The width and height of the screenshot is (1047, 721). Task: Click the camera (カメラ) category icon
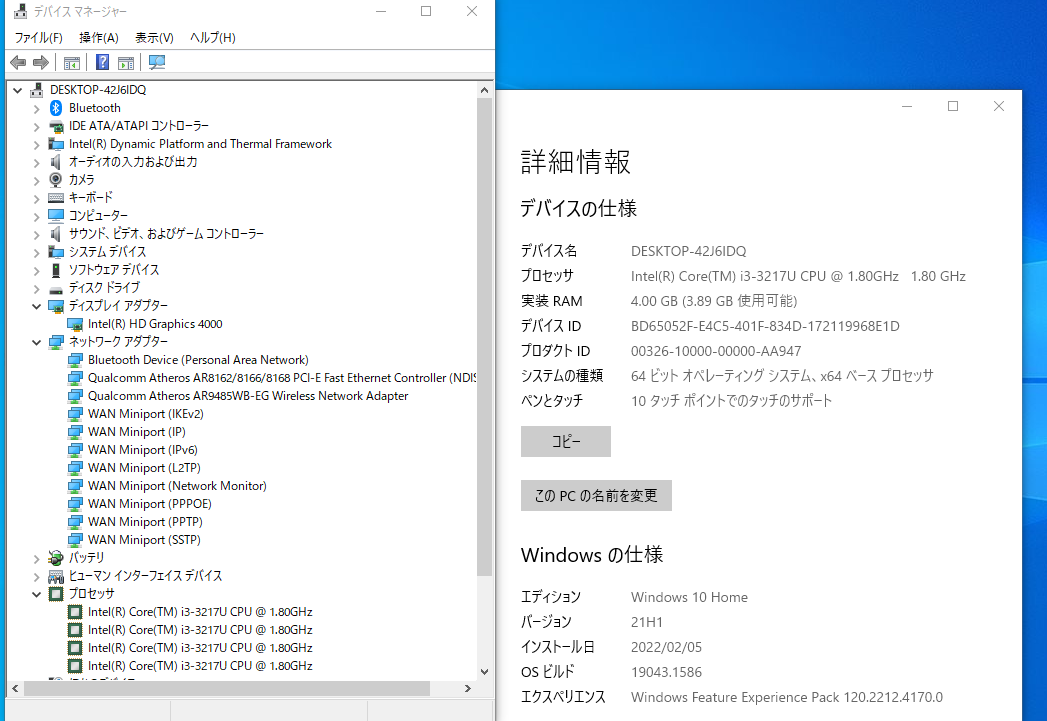[x=56, y=180]
